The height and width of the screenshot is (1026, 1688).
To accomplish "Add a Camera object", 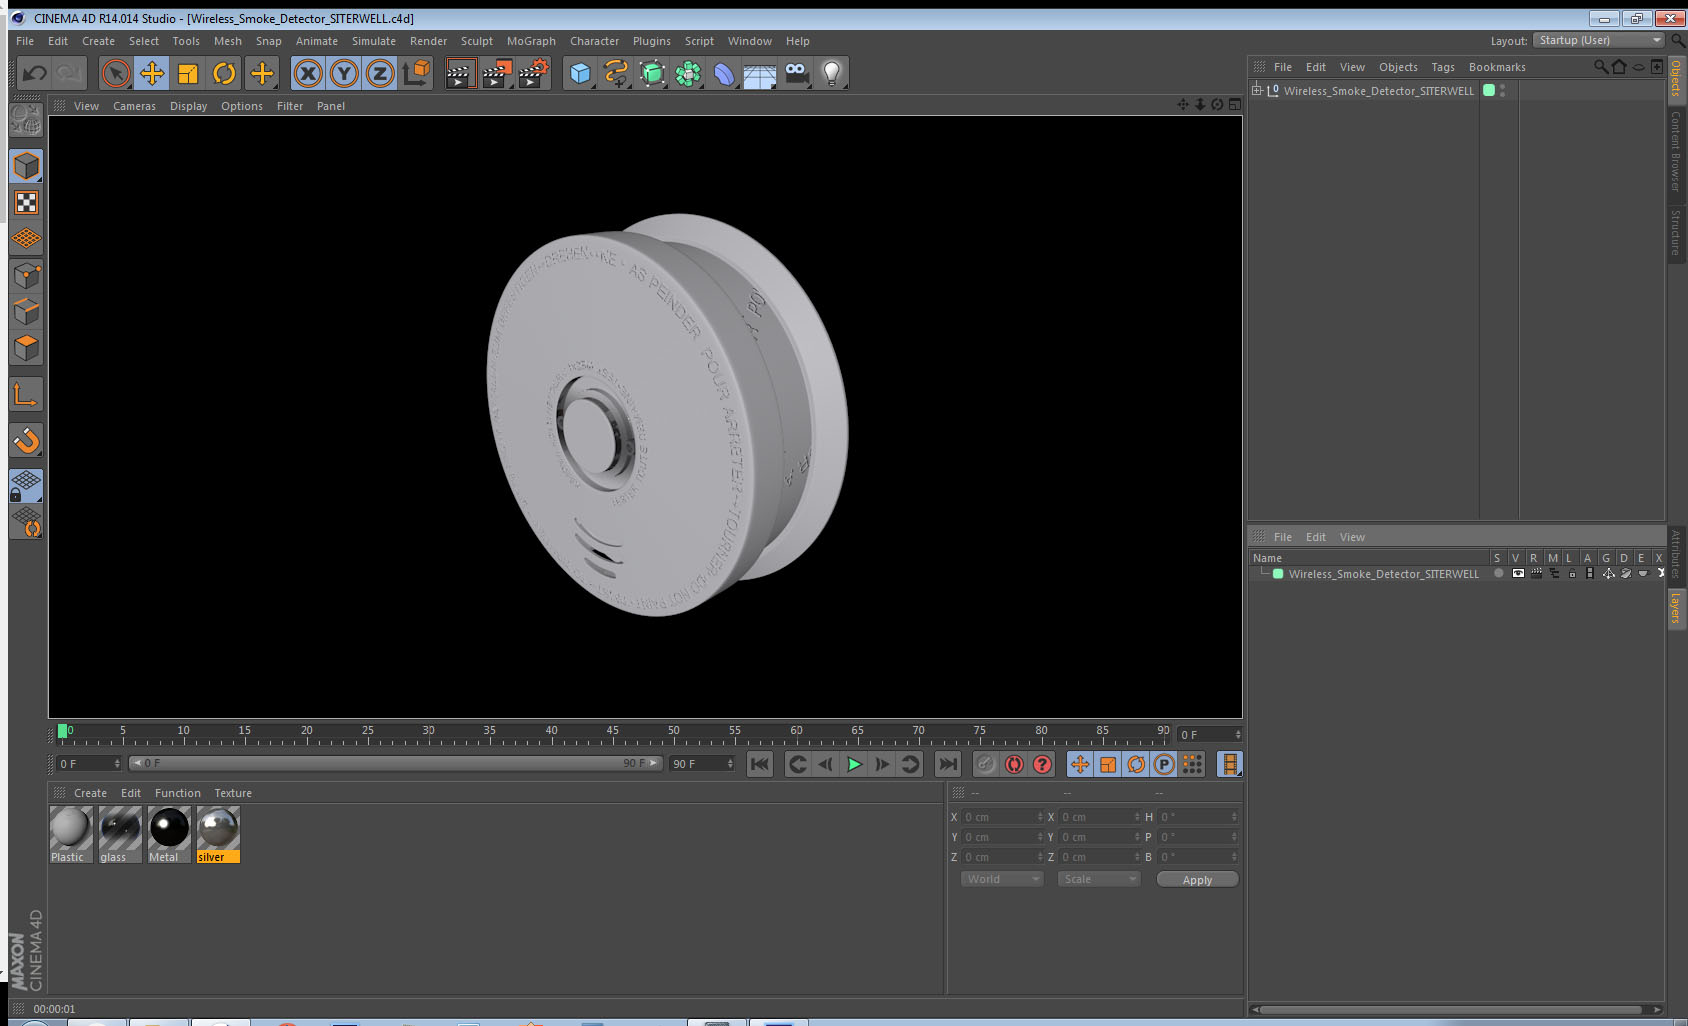I will (x=796, y=73).
